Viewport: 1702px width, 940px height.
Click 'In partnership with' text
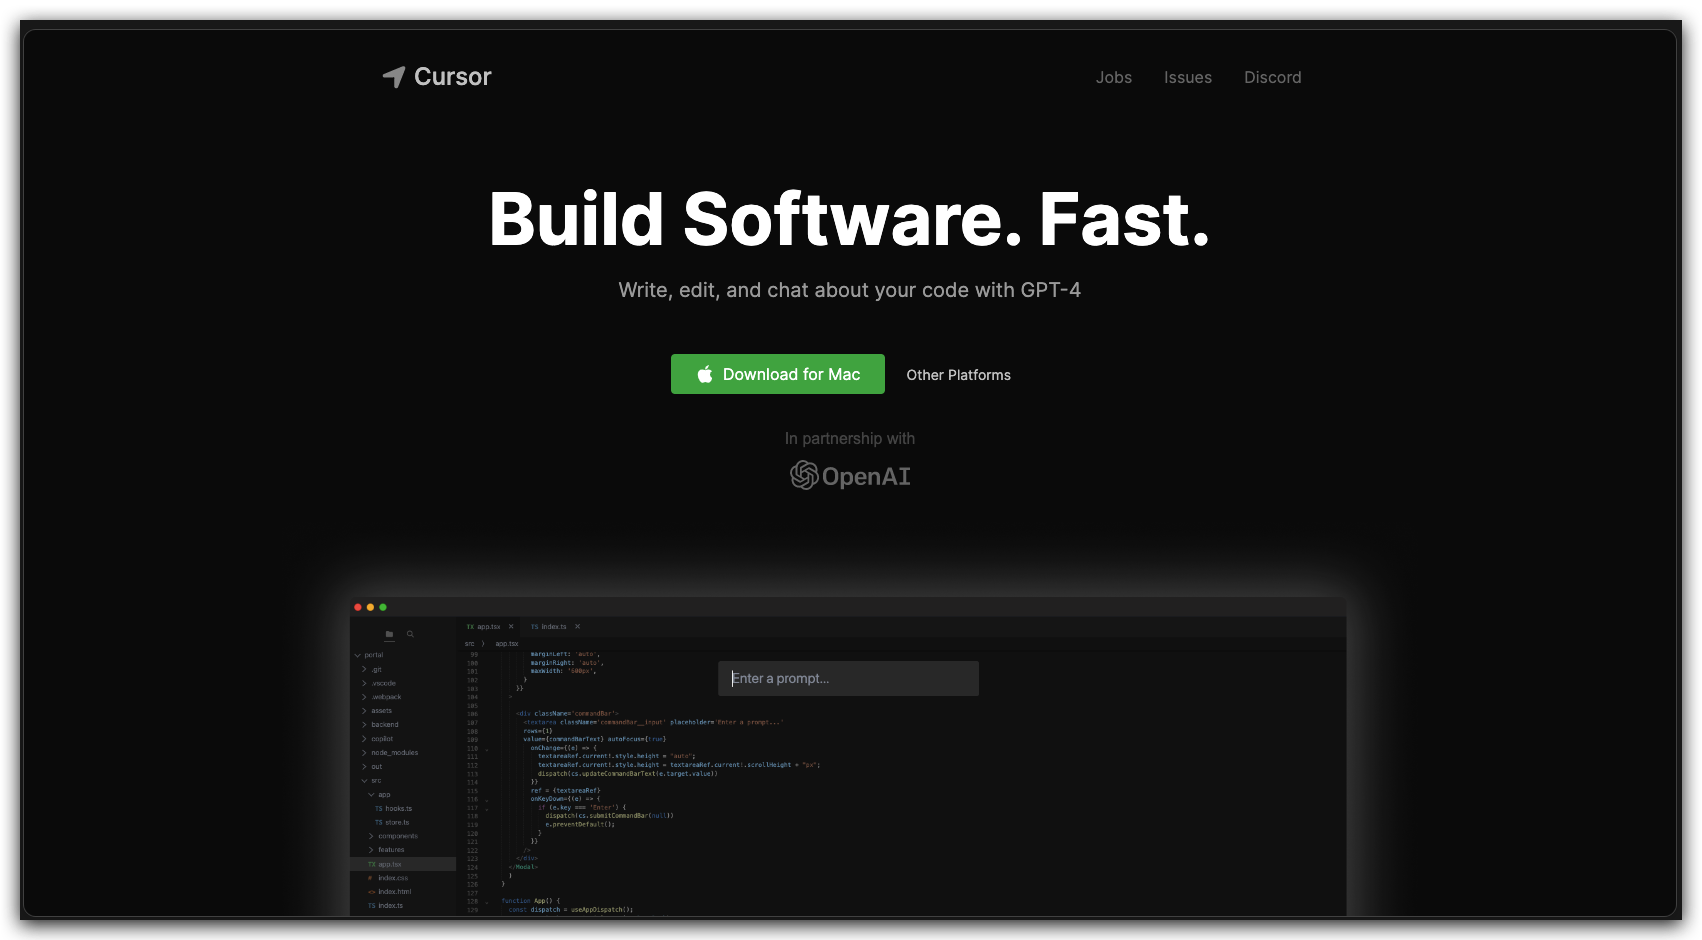pos(850,438)
